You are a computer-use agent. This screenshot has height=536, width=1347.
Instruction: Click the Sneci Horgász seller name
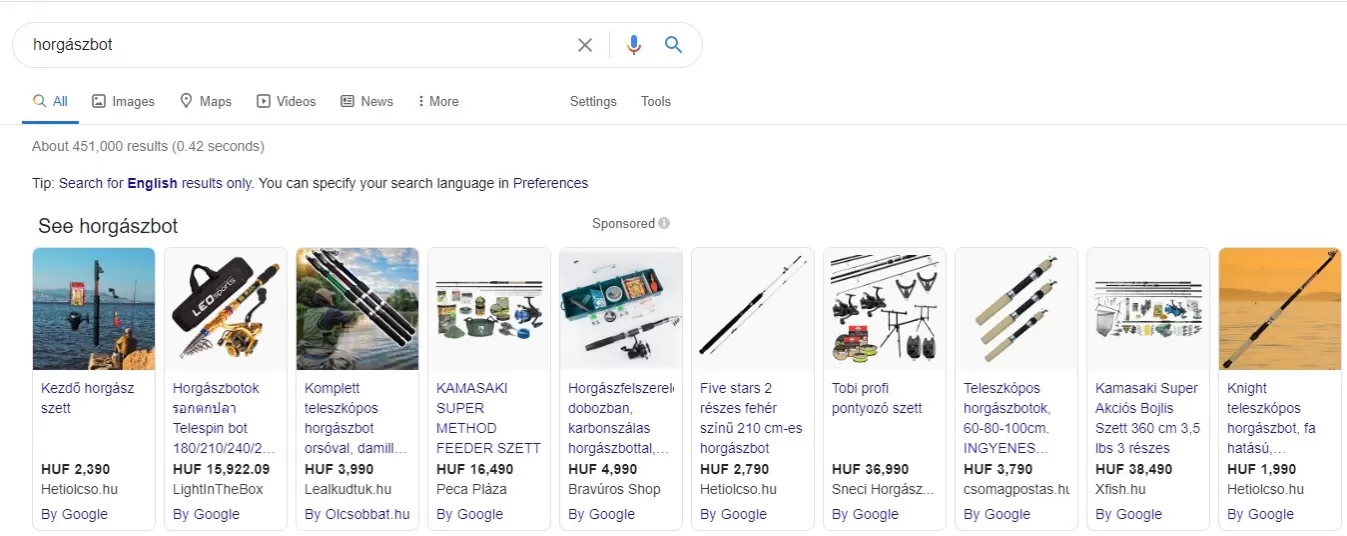tap(883, 489)
